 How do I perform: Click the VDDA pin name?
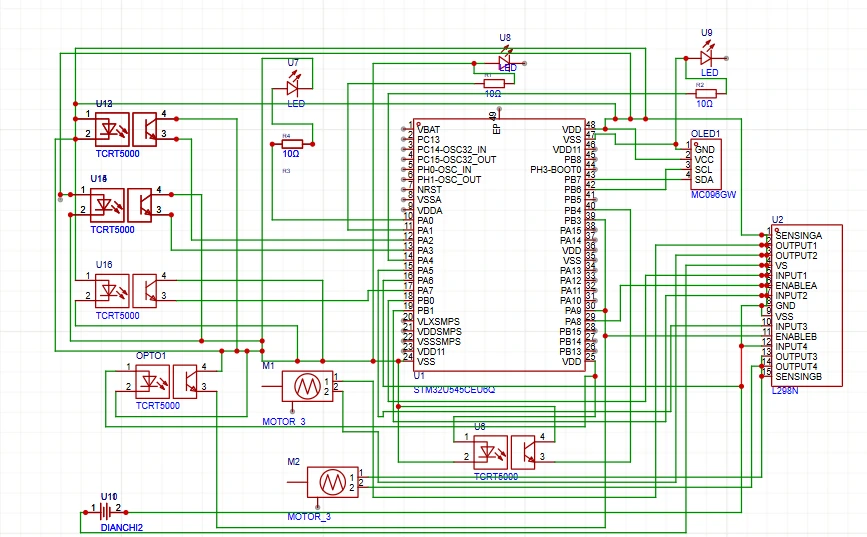pyautogui.click(x=430, y=211)
